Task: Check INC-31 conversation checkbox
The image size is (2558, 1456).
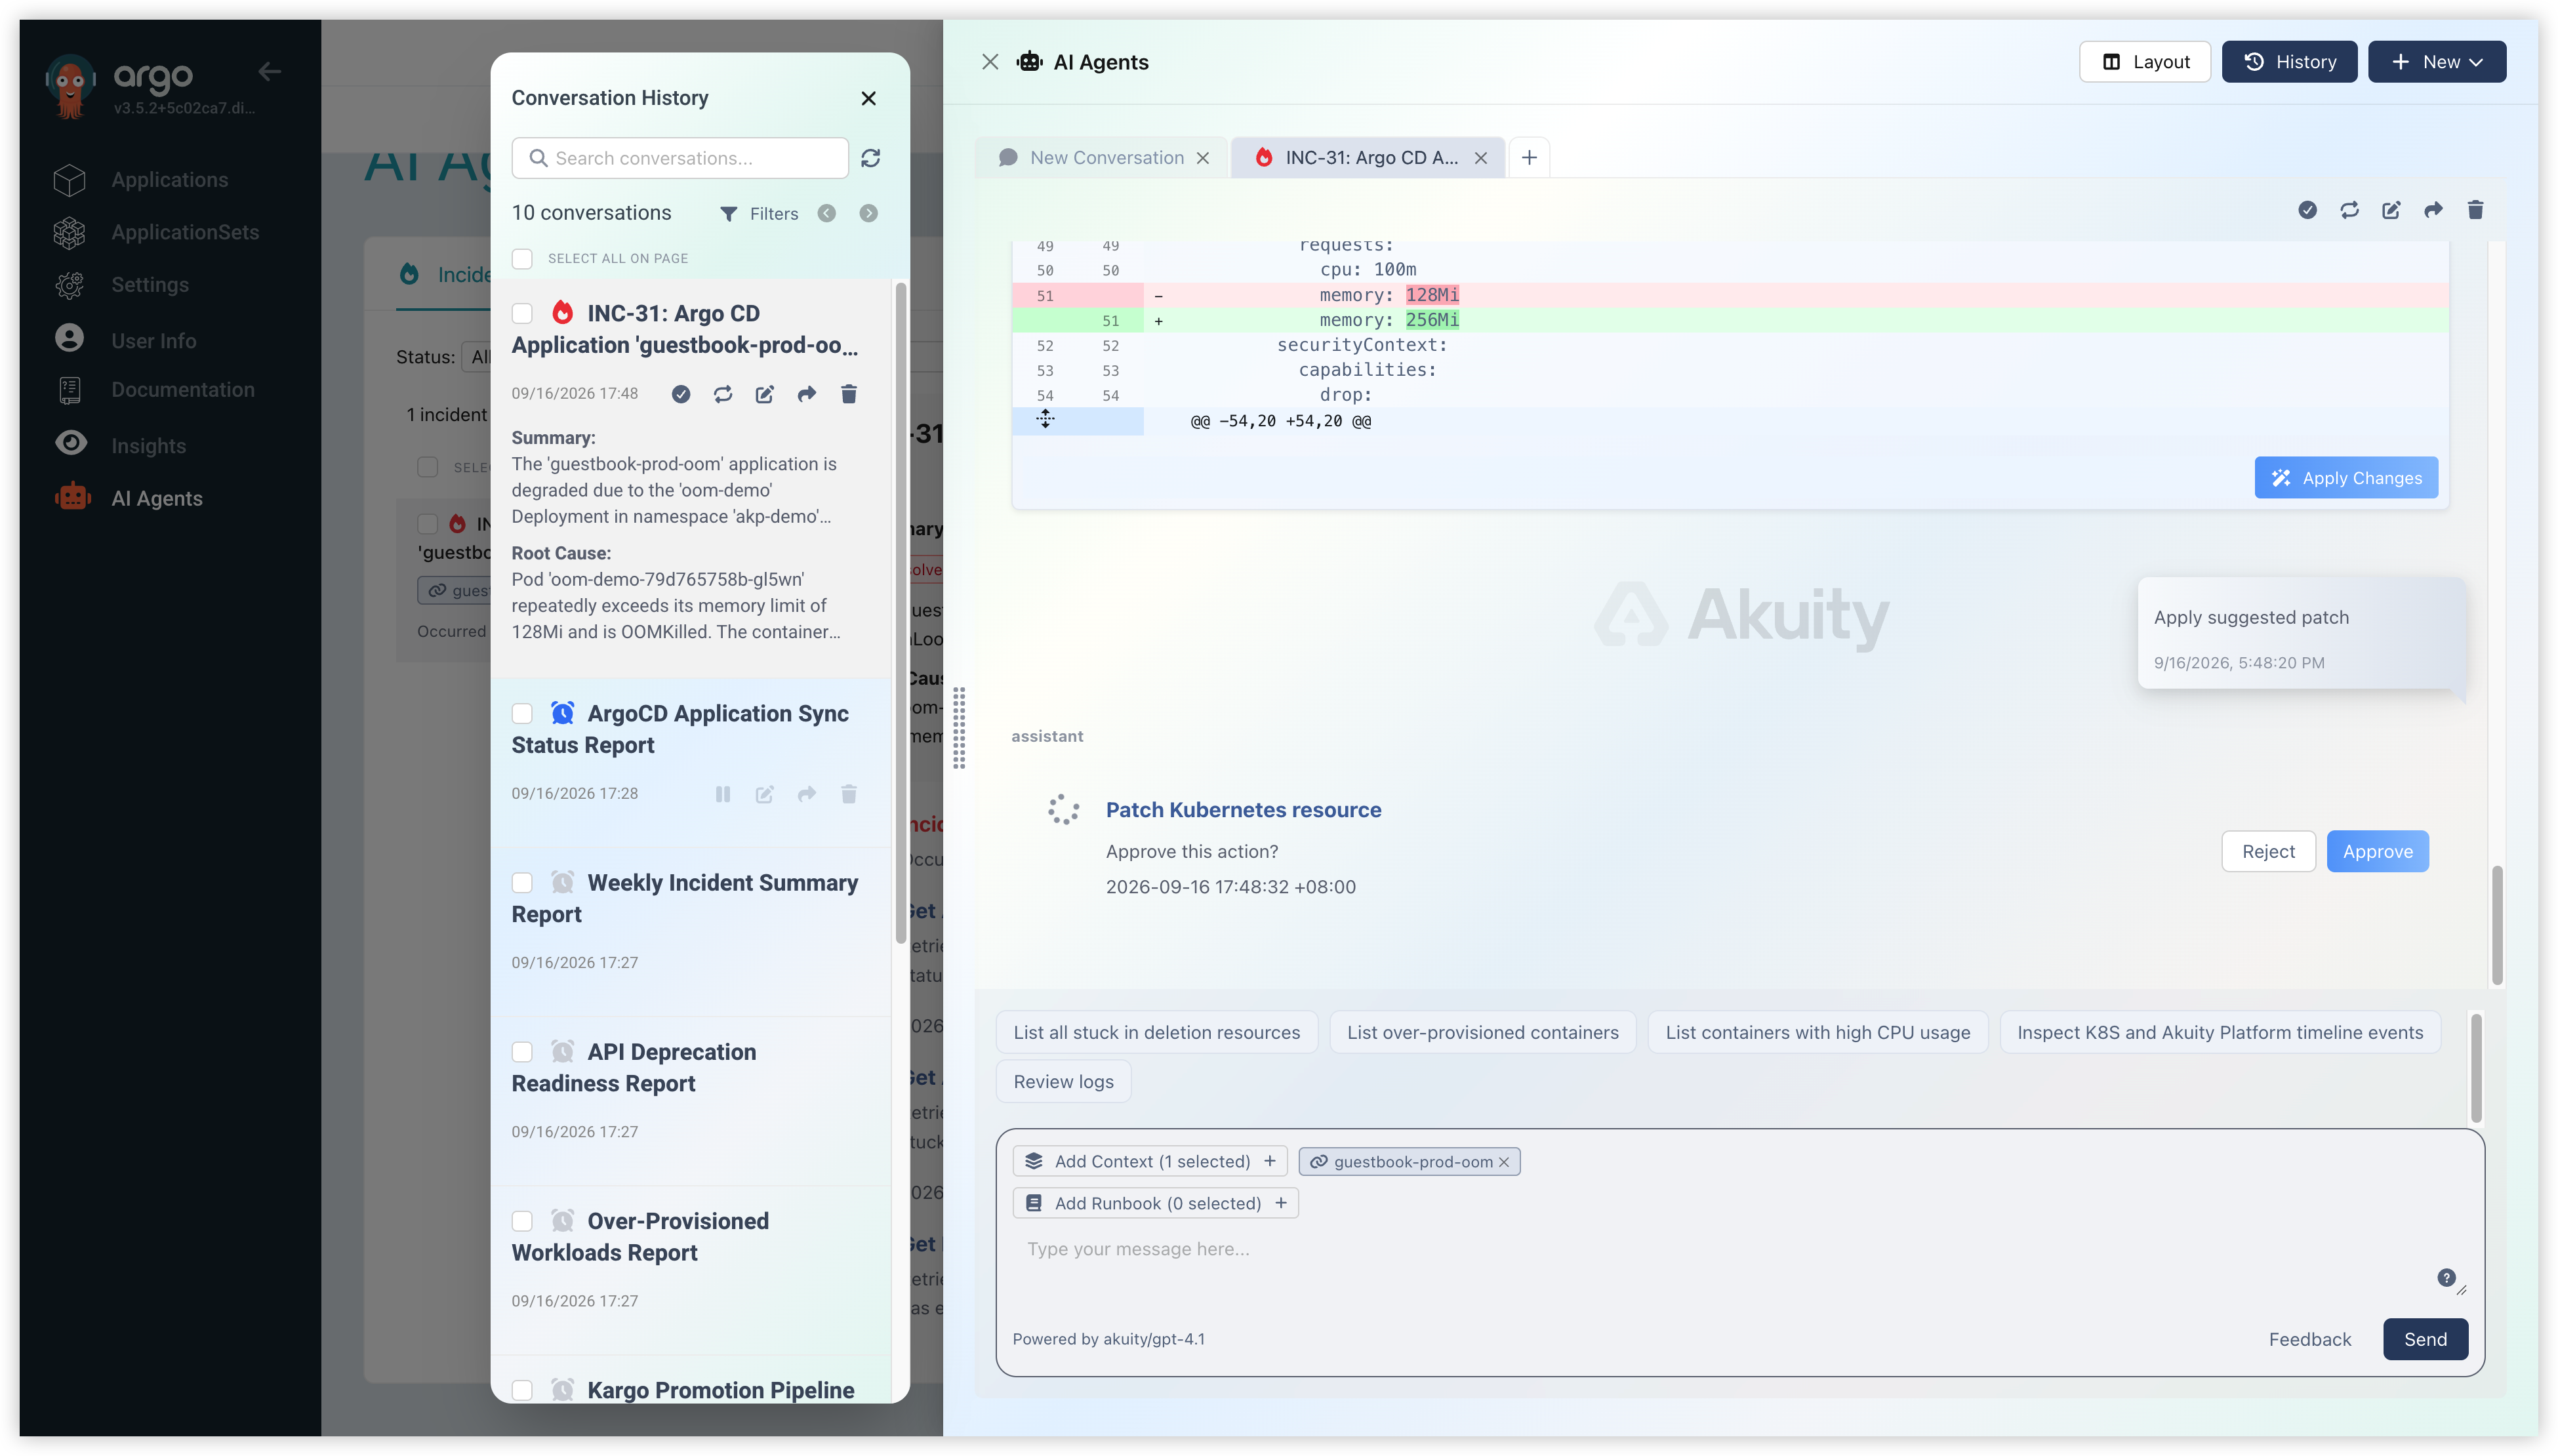Action: 522,313
